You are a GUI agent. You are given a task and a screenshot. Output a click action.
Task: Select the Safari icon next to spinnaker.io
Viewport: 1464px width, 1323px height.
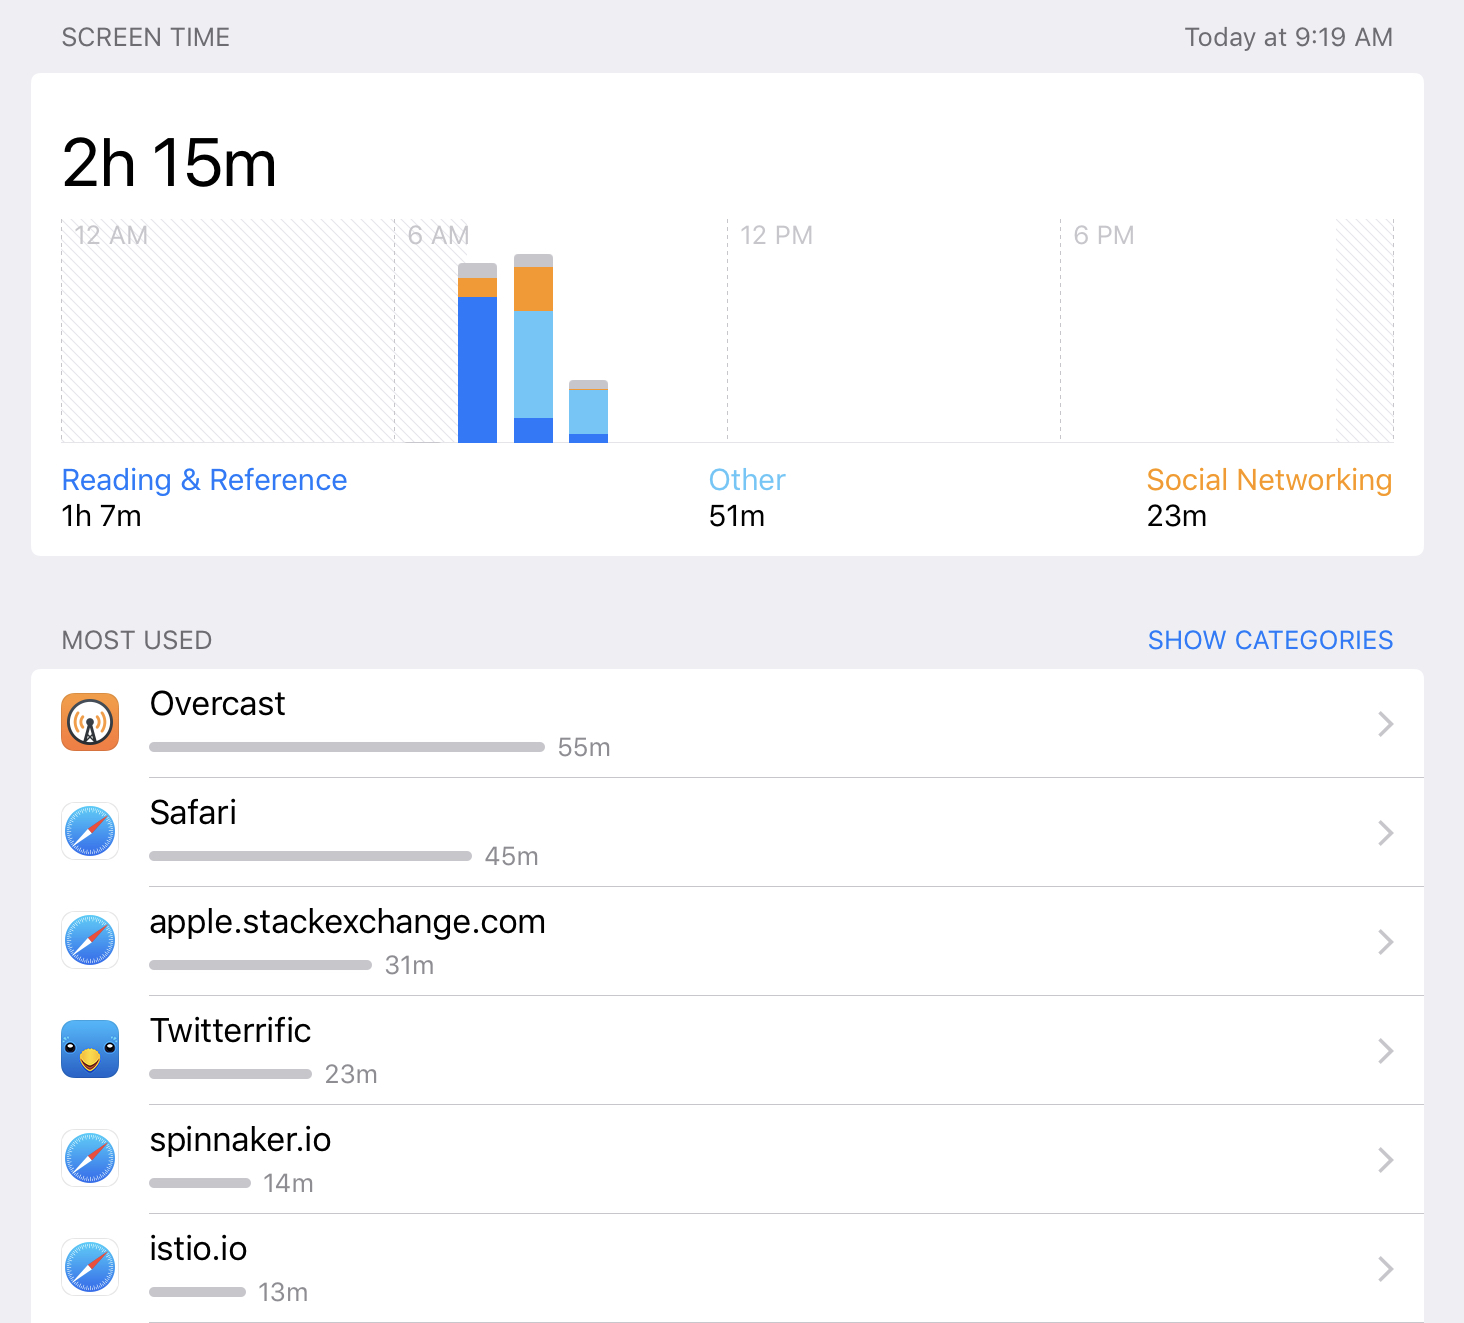point(89,1158)
